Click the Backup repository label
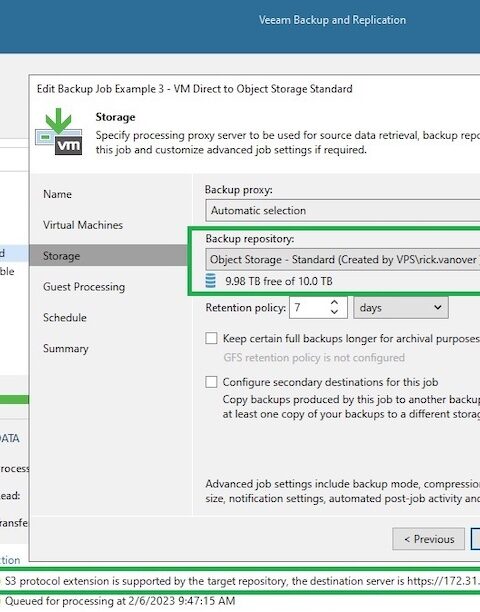Image resolution: width=480 pixels, height=612 pixels. tap(250, 238)
